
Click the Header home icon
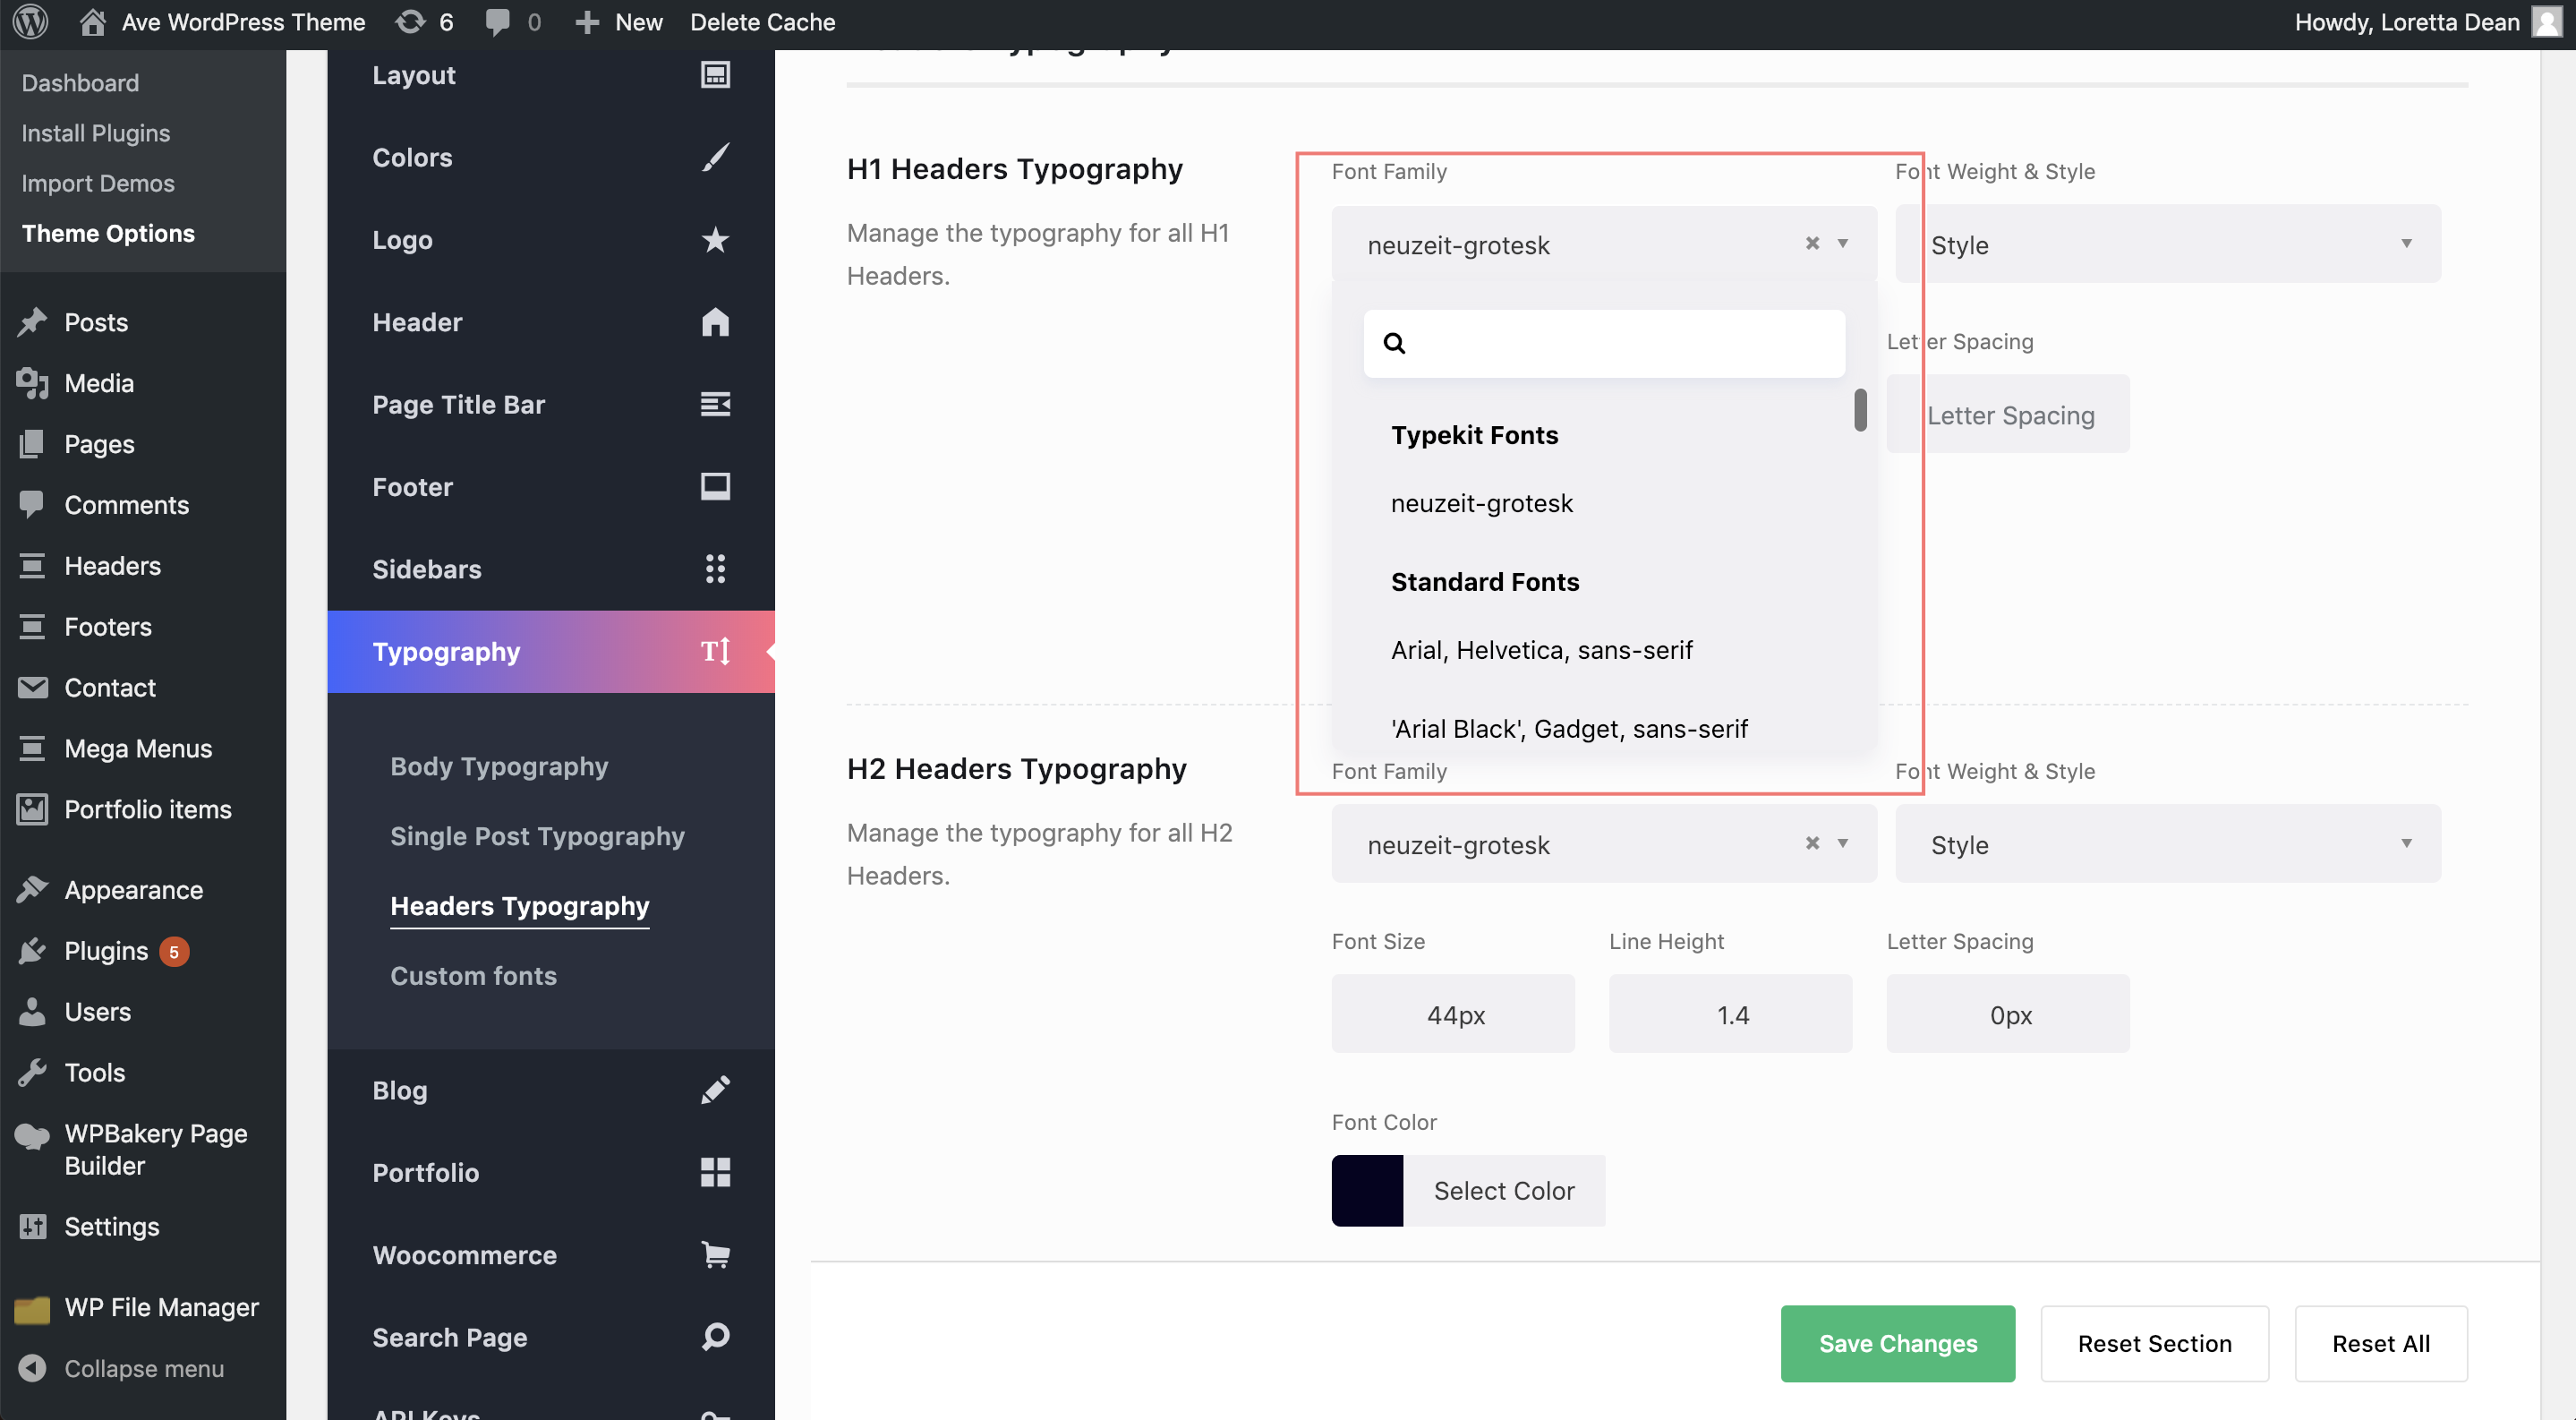click(715, 322)
